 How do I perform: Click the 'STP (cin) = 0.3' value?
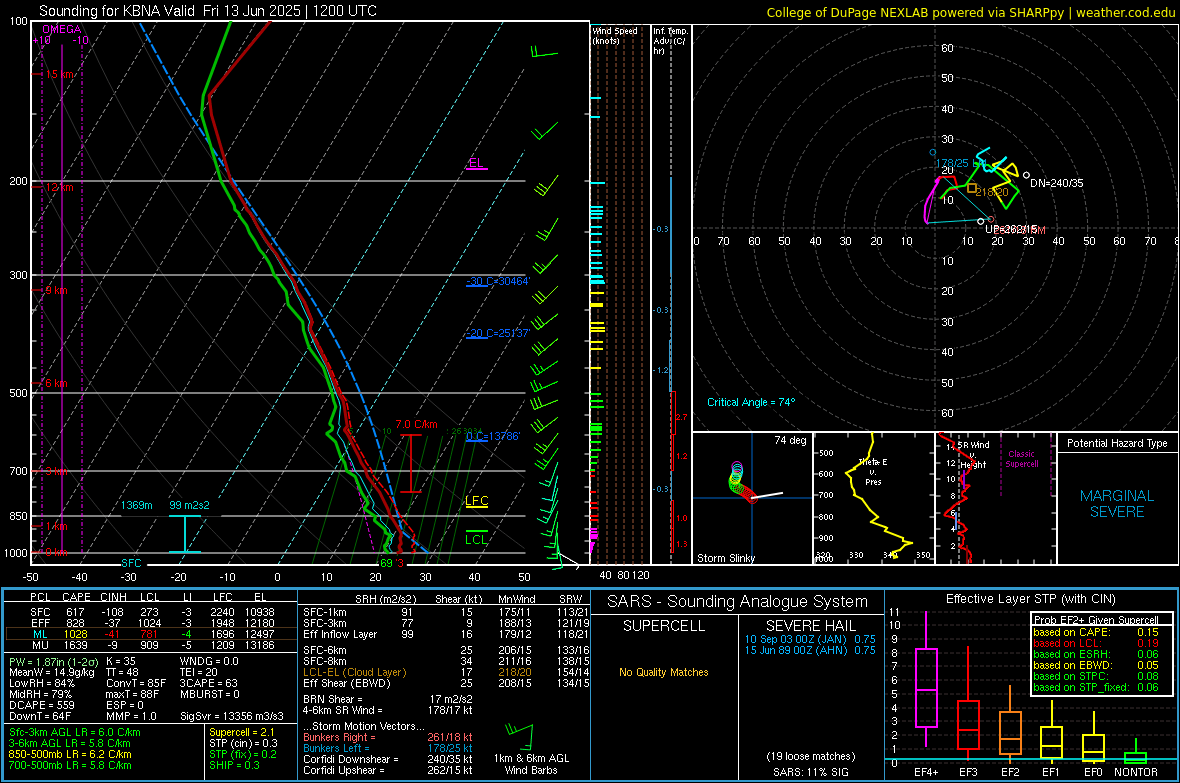click(243, 743)
